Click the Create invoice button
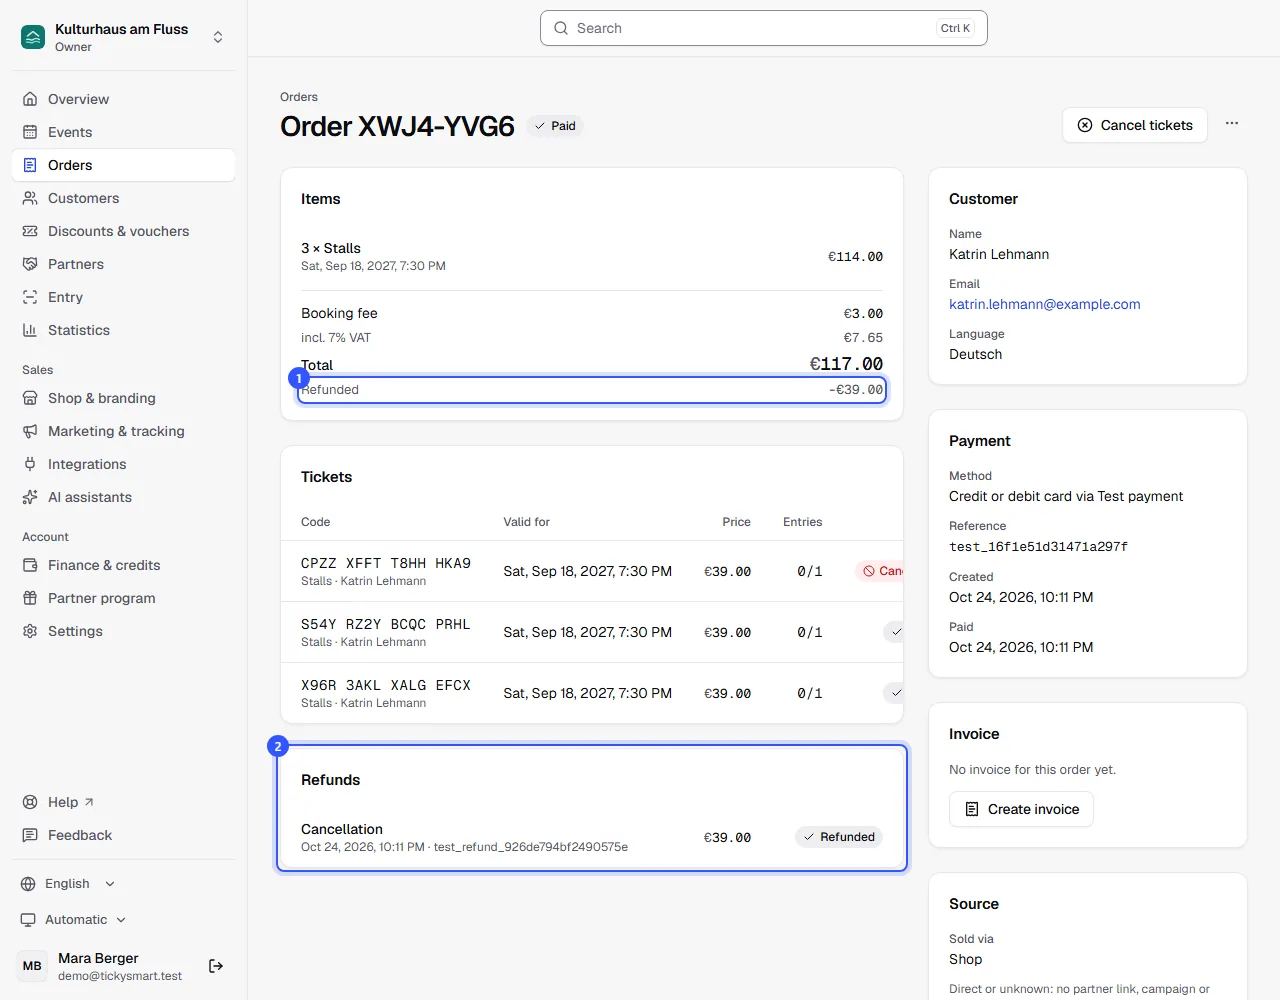1280x1000 pixels. [x=1021, y=809]
